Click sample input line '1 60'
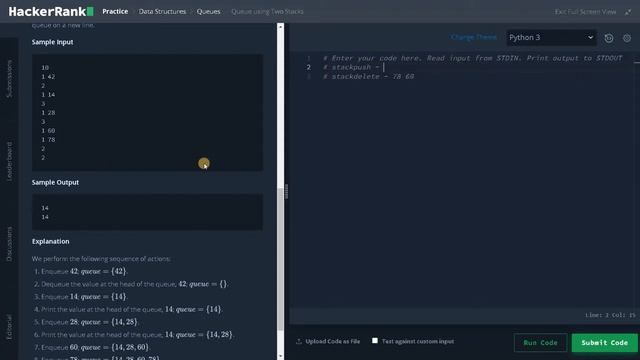The image size is (640, 360). (48, 131)
